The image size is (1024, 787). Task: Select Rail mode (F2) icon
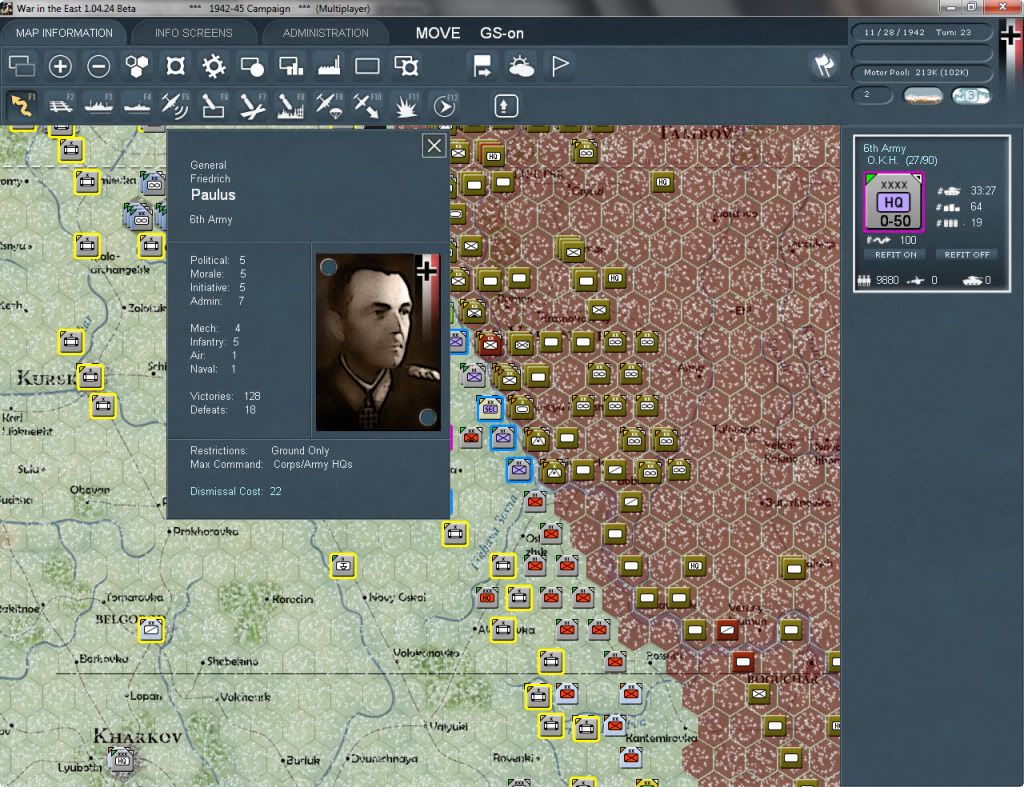point(61,105)
